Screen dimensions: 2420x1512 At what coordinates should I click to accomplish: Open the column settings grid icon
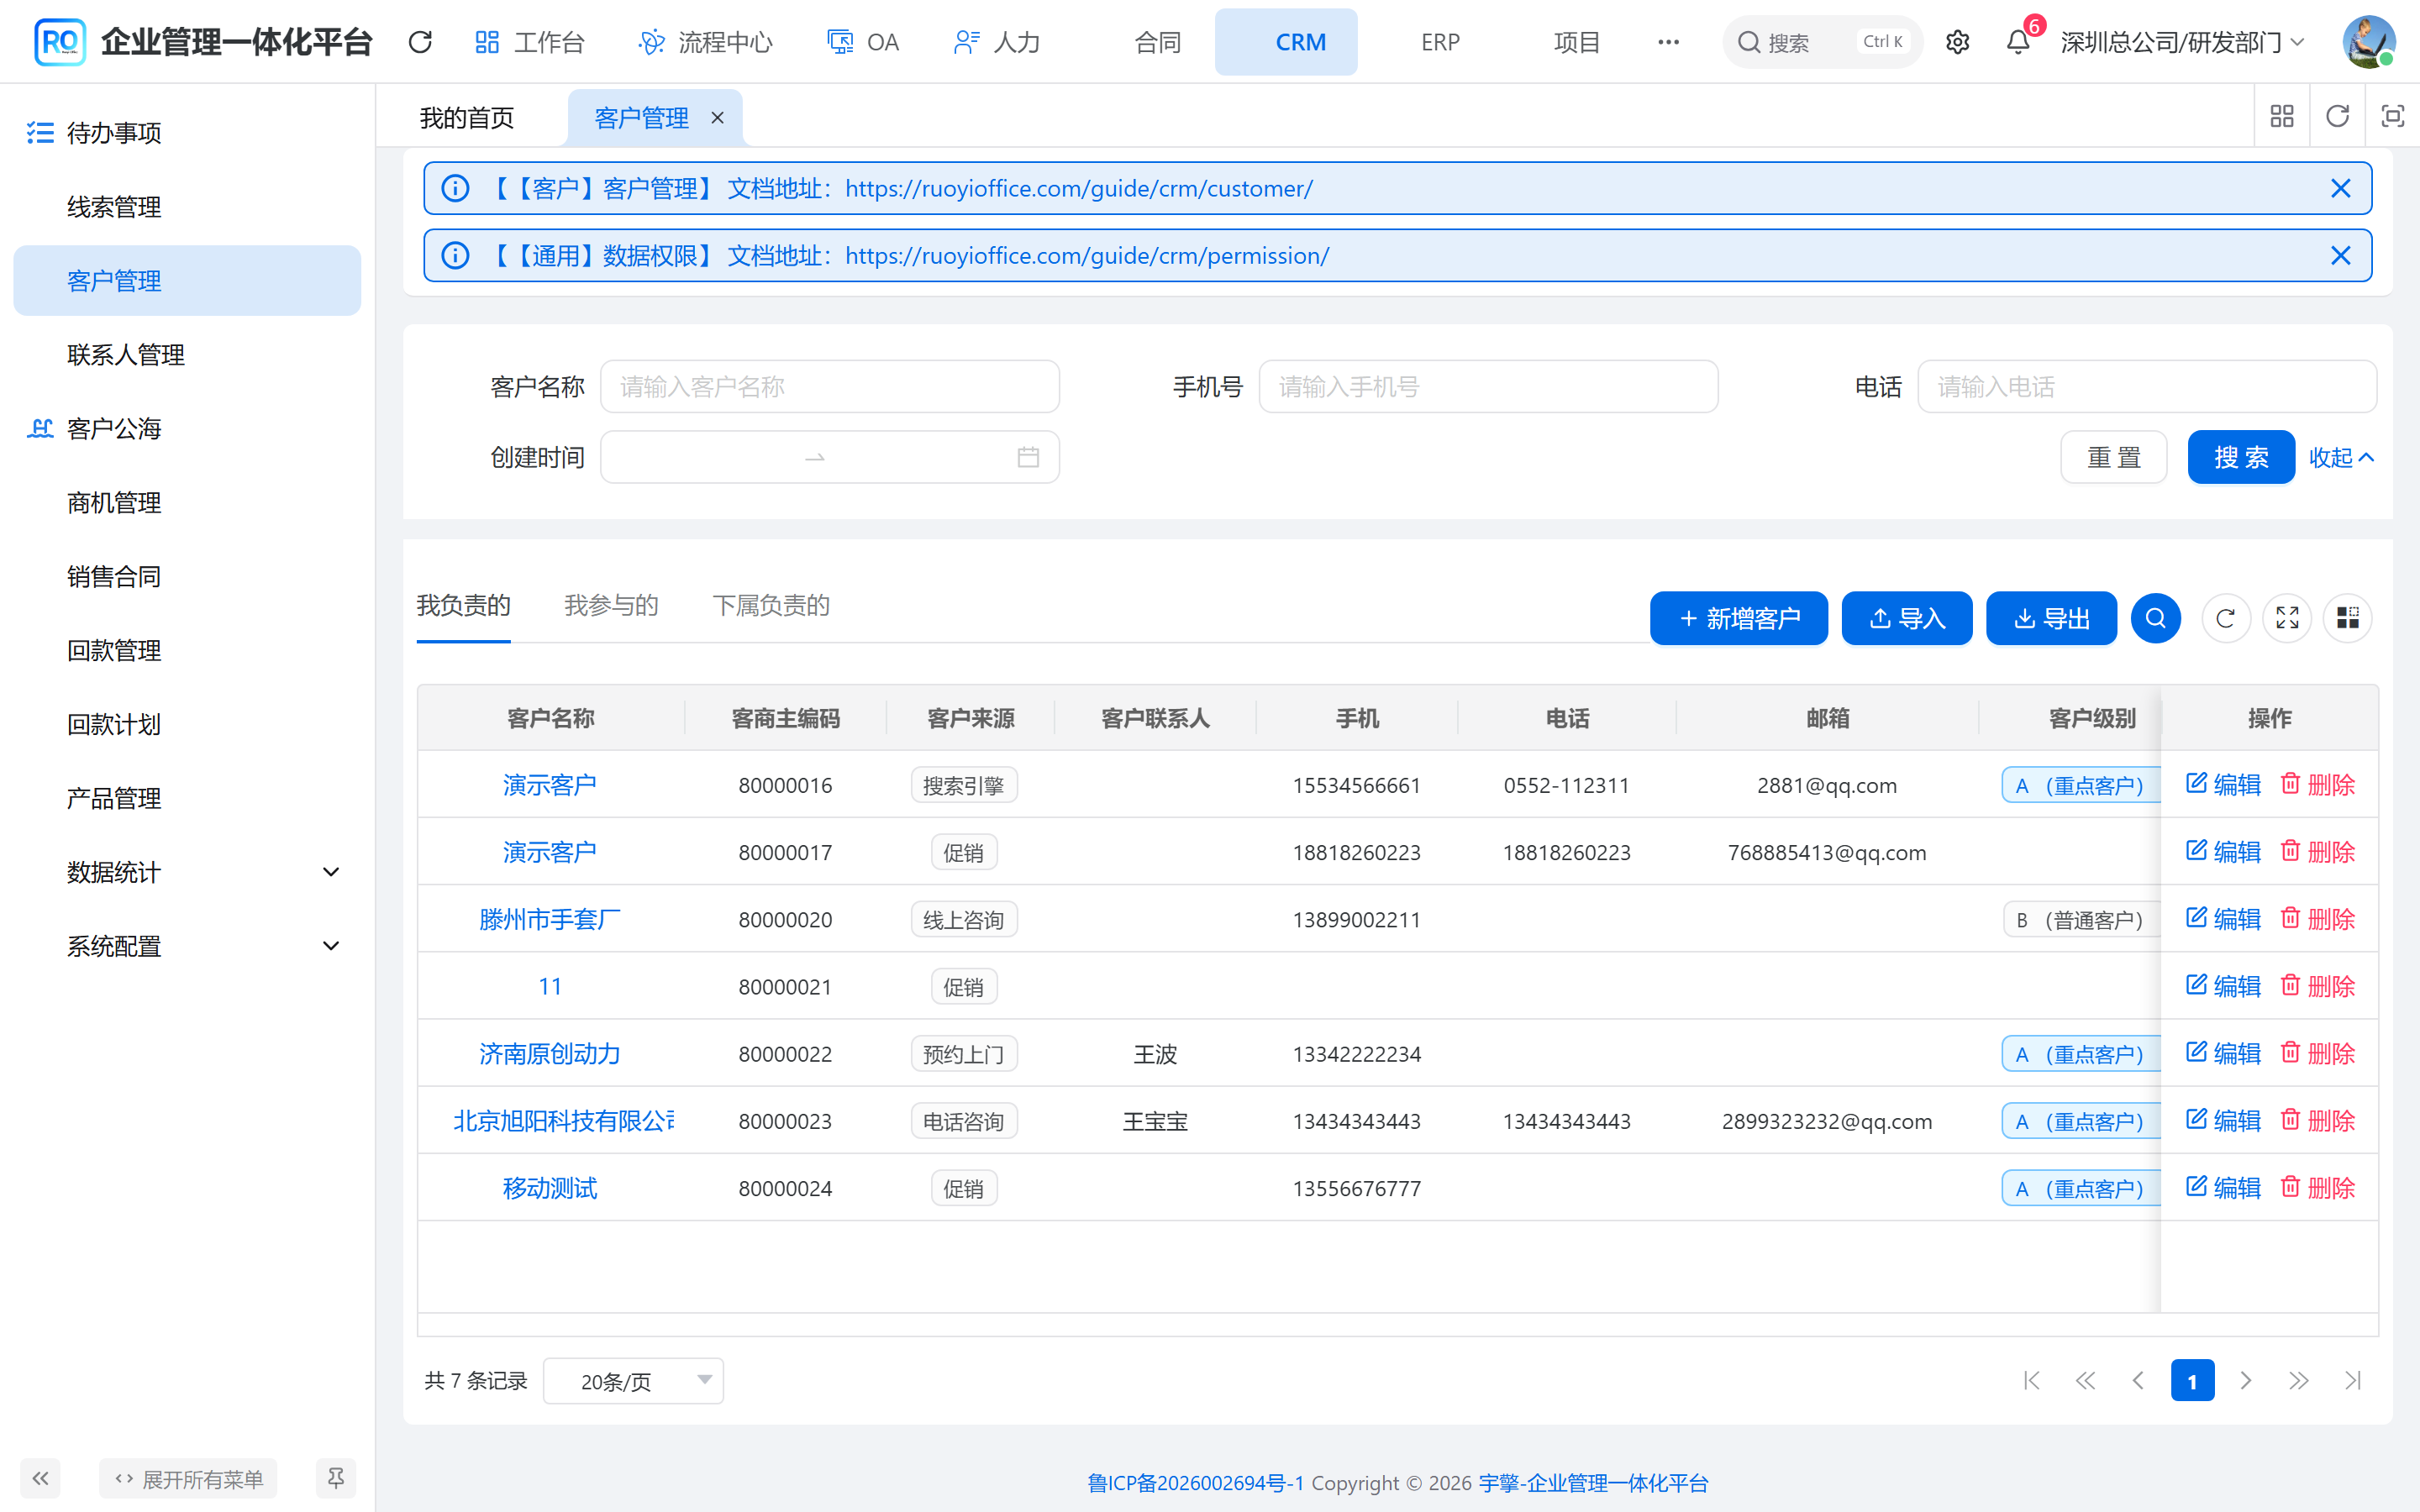(x=2348, y=618)
